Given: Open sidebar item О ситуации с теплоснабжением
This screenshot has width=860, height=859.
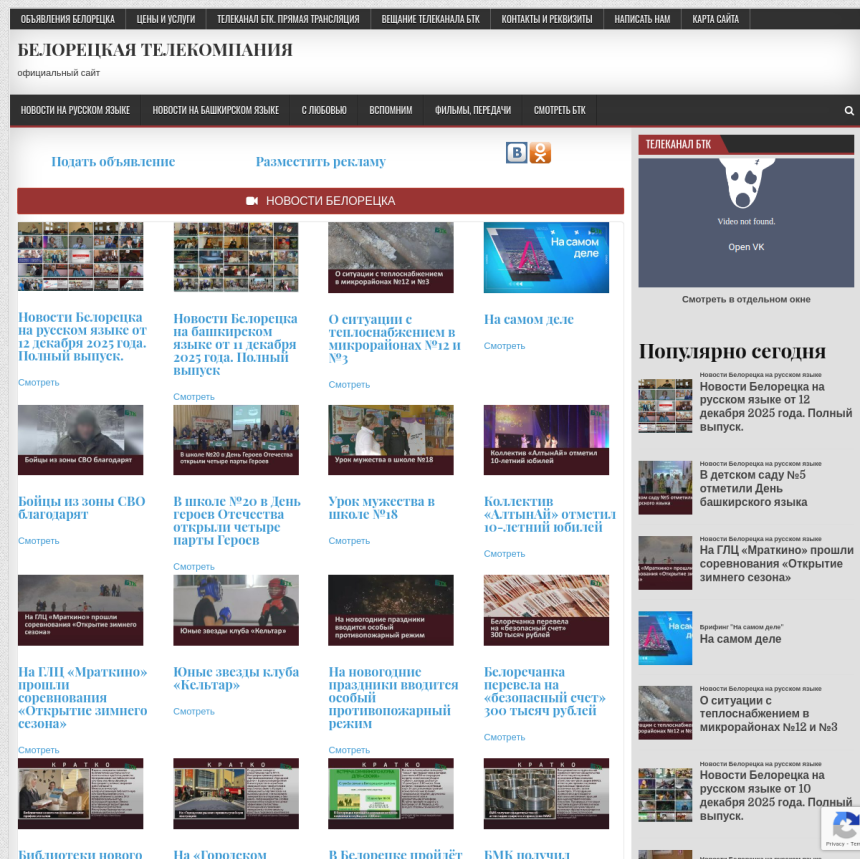Looking at the screenshot, I should point(768,714).
